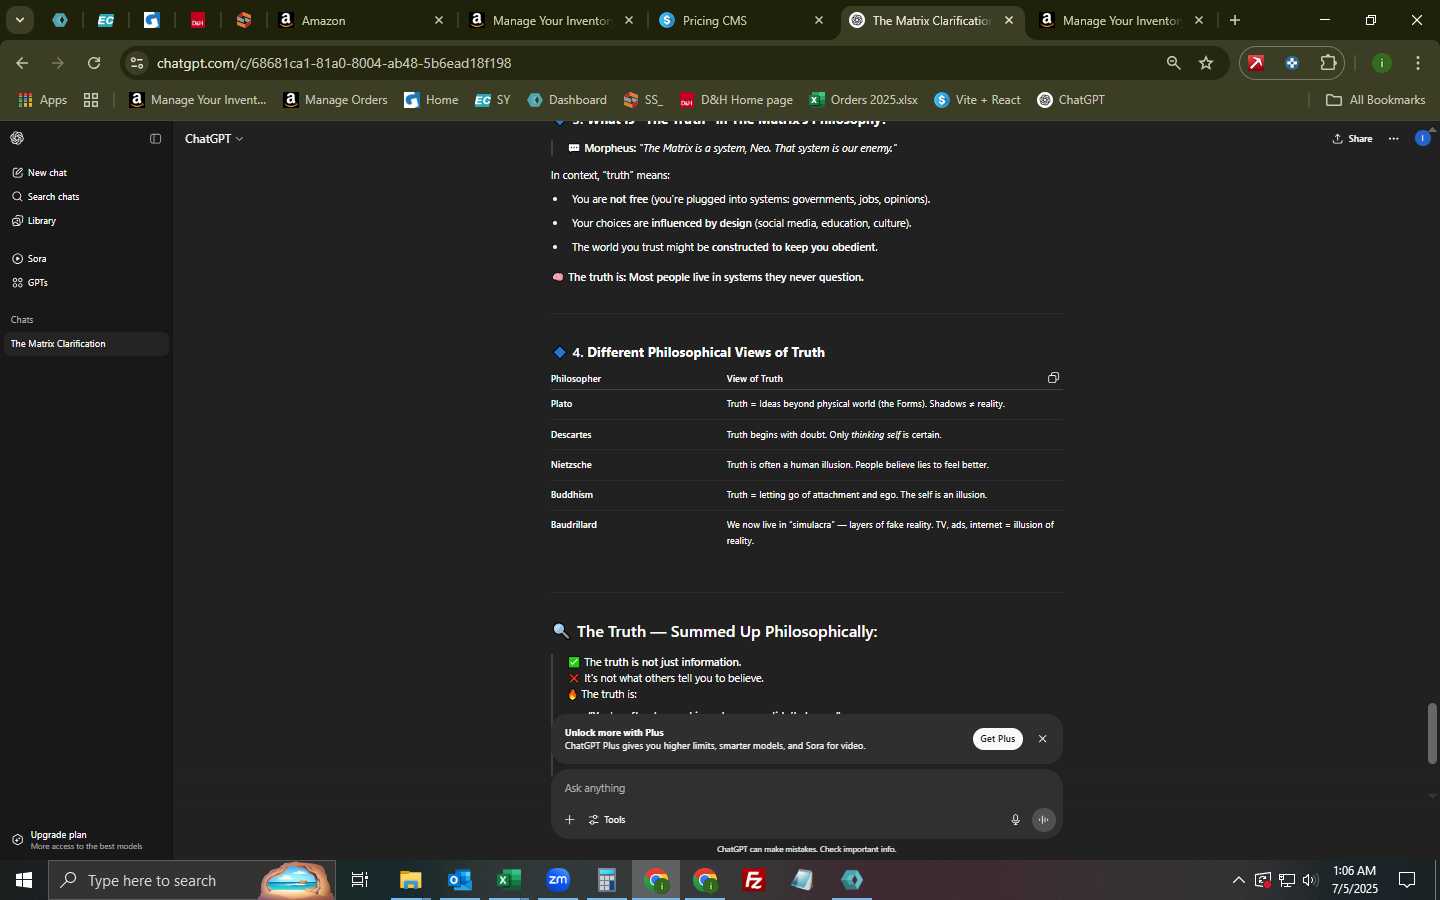Click the plus attach icon in composer

569,820
